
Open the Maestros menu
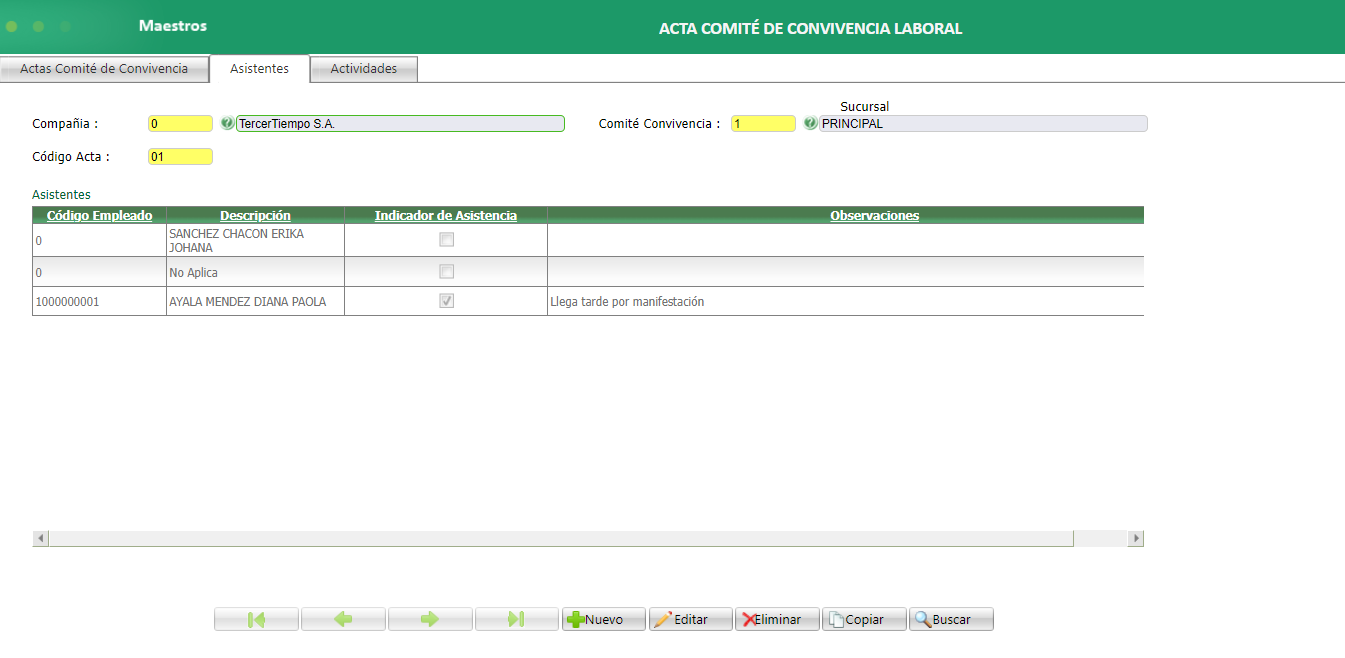point(173,26)
